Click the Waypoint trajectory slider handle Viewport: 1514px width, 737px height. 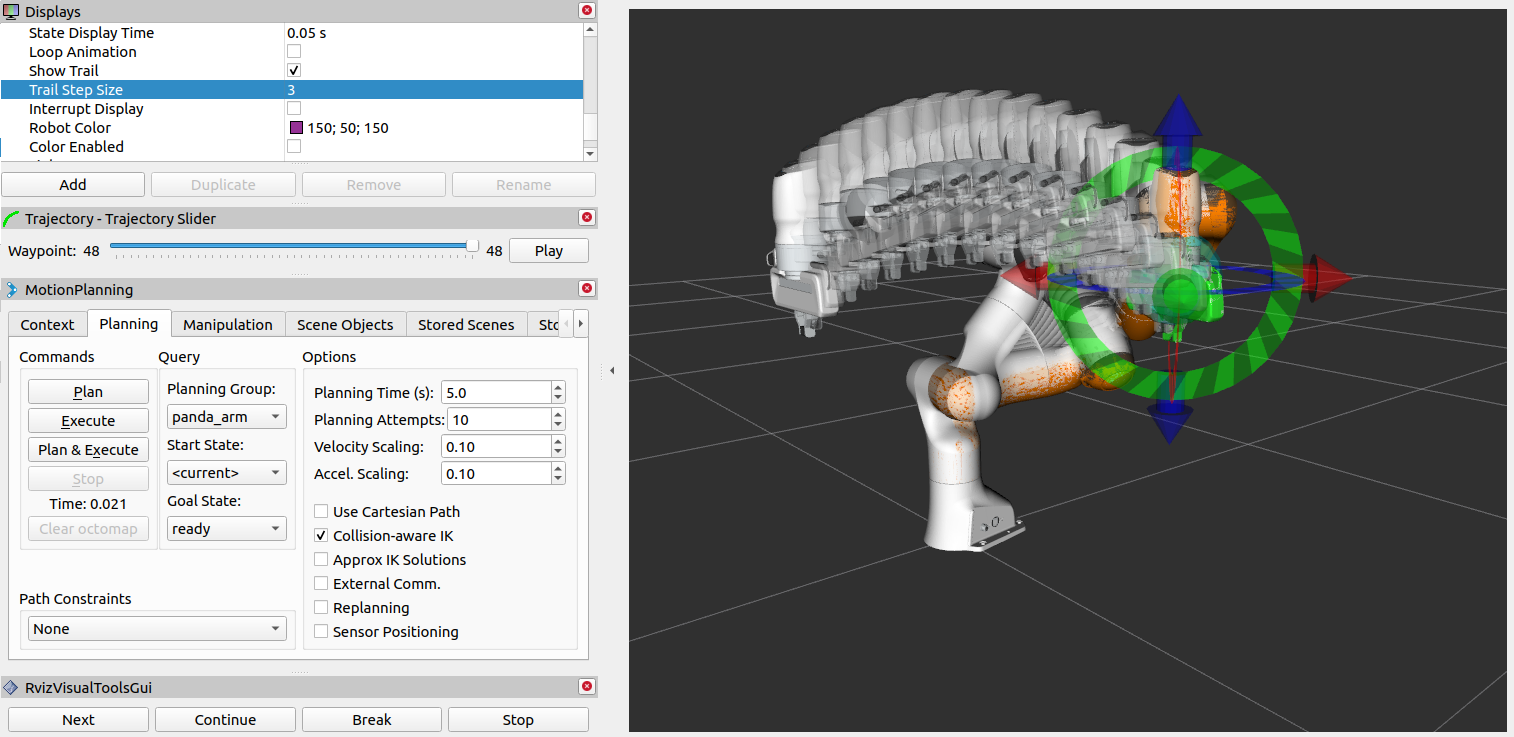473,246
